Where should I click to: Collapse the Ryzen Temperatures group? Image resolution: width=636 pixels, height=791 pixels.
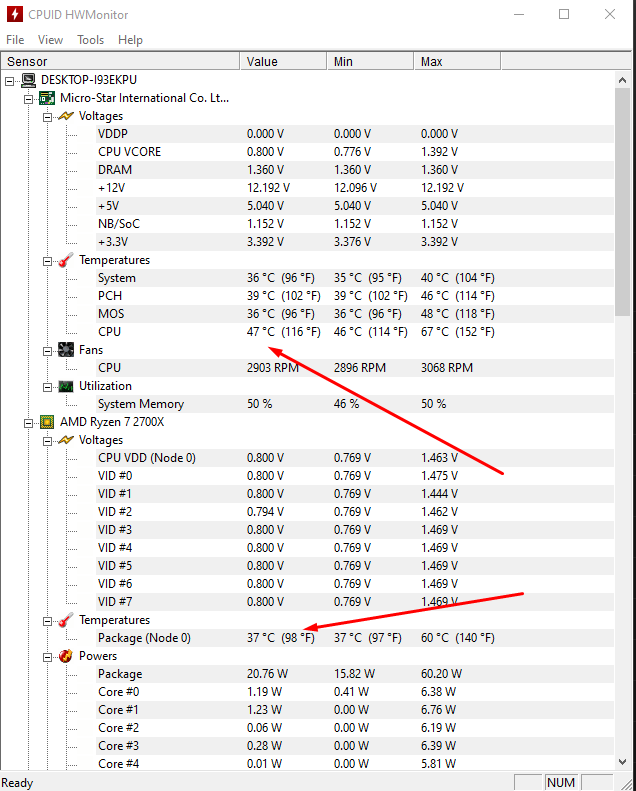(47, 621)
